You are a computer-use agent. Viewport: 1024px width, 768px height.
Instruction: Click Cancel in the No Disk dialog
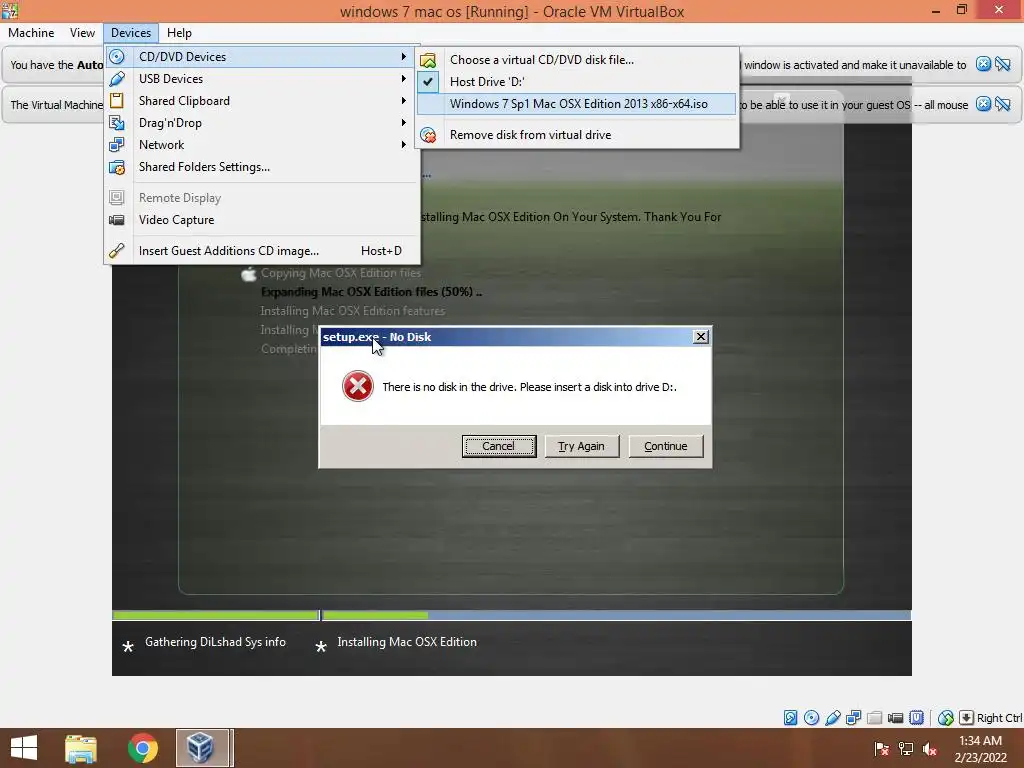499,446
